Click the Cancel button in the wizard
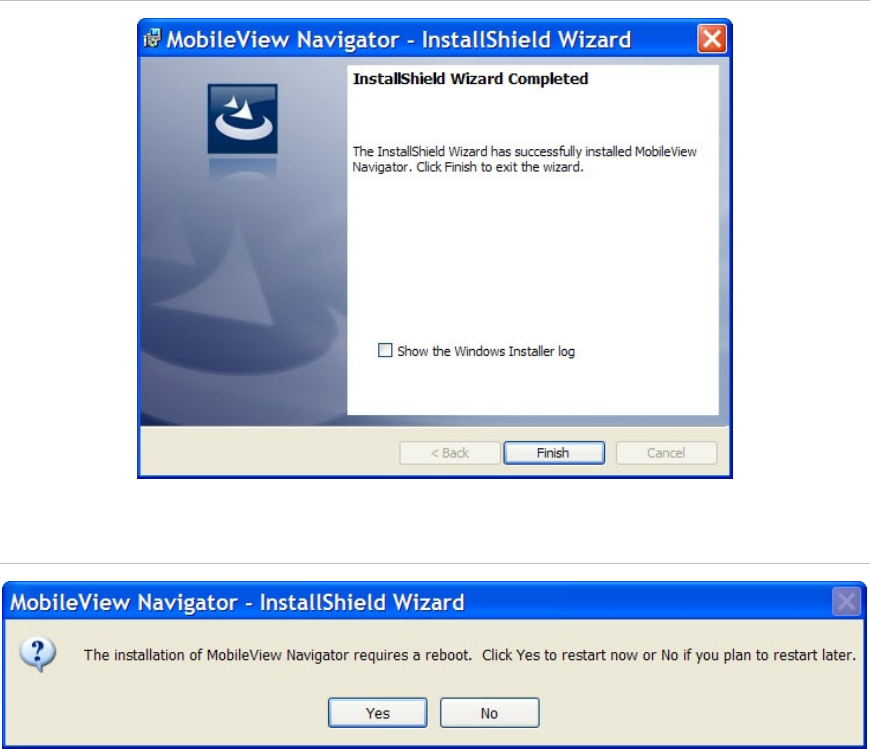 click(x=666, y=453)
